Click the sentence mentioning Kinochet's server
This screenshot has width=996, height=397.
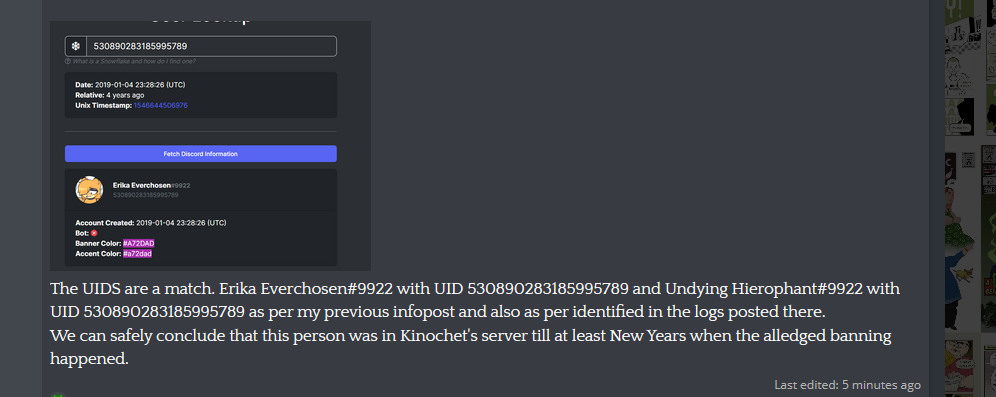tap(471, 347)
